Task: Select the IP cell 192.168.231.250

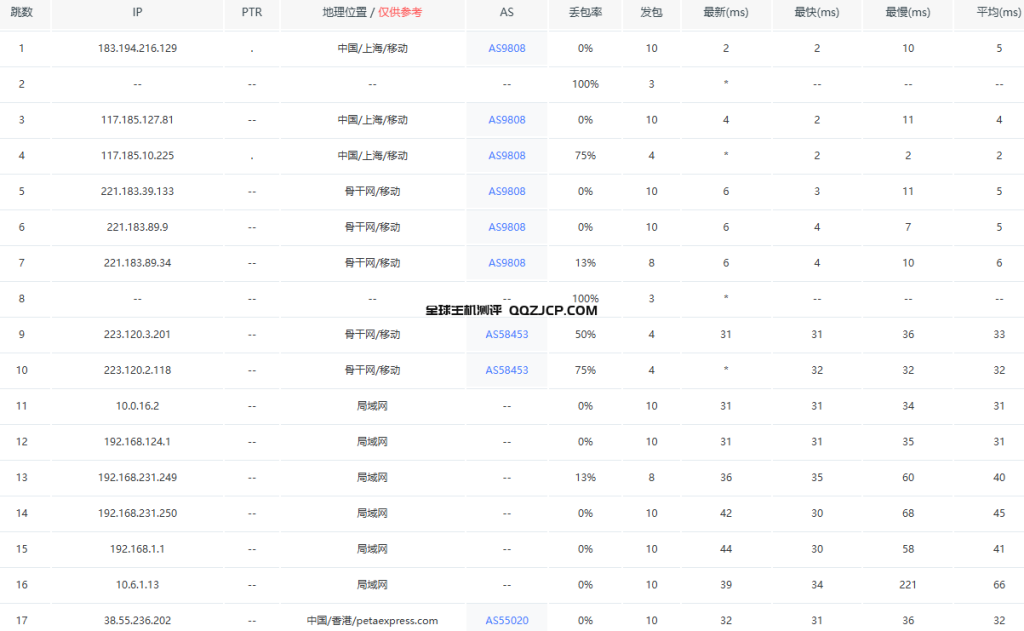Action: coord(137,513)
